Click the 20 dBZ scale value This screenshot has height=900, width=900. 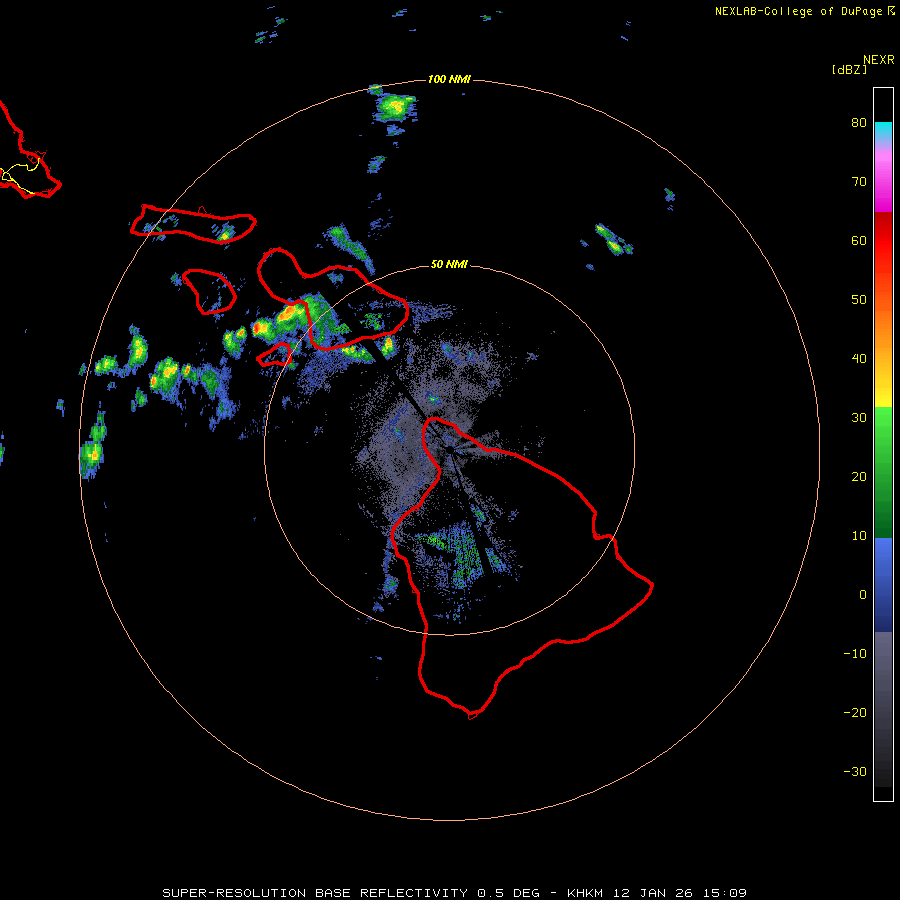pos(859,477)
